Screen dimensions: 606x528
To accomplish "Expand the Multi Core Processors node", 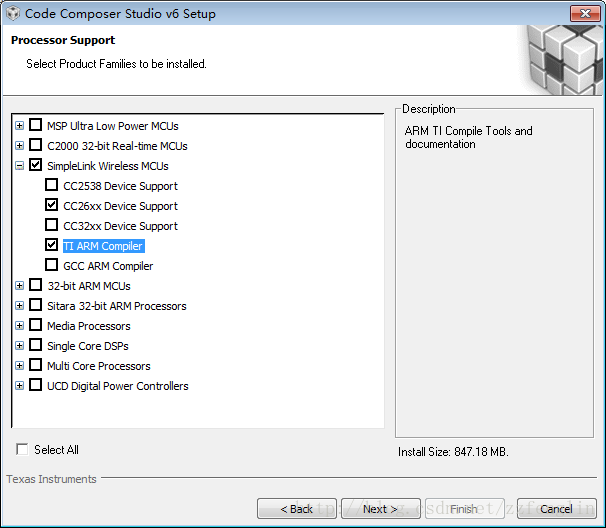I will (x=19, y=366).
